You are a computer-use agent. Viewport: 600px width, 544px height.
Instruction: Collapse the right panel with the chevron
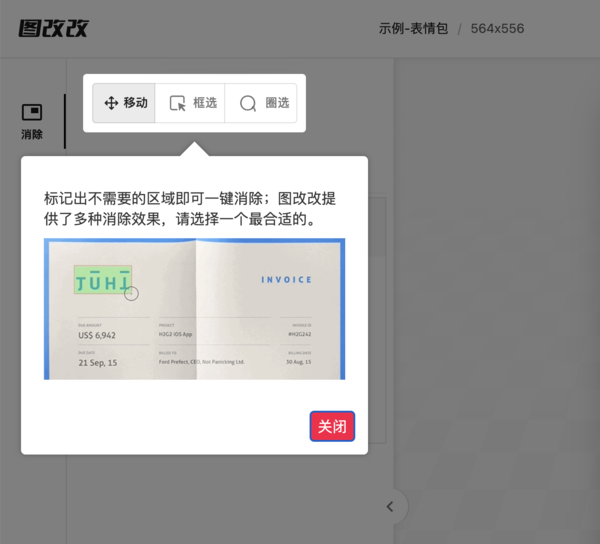tap(390, 507)
